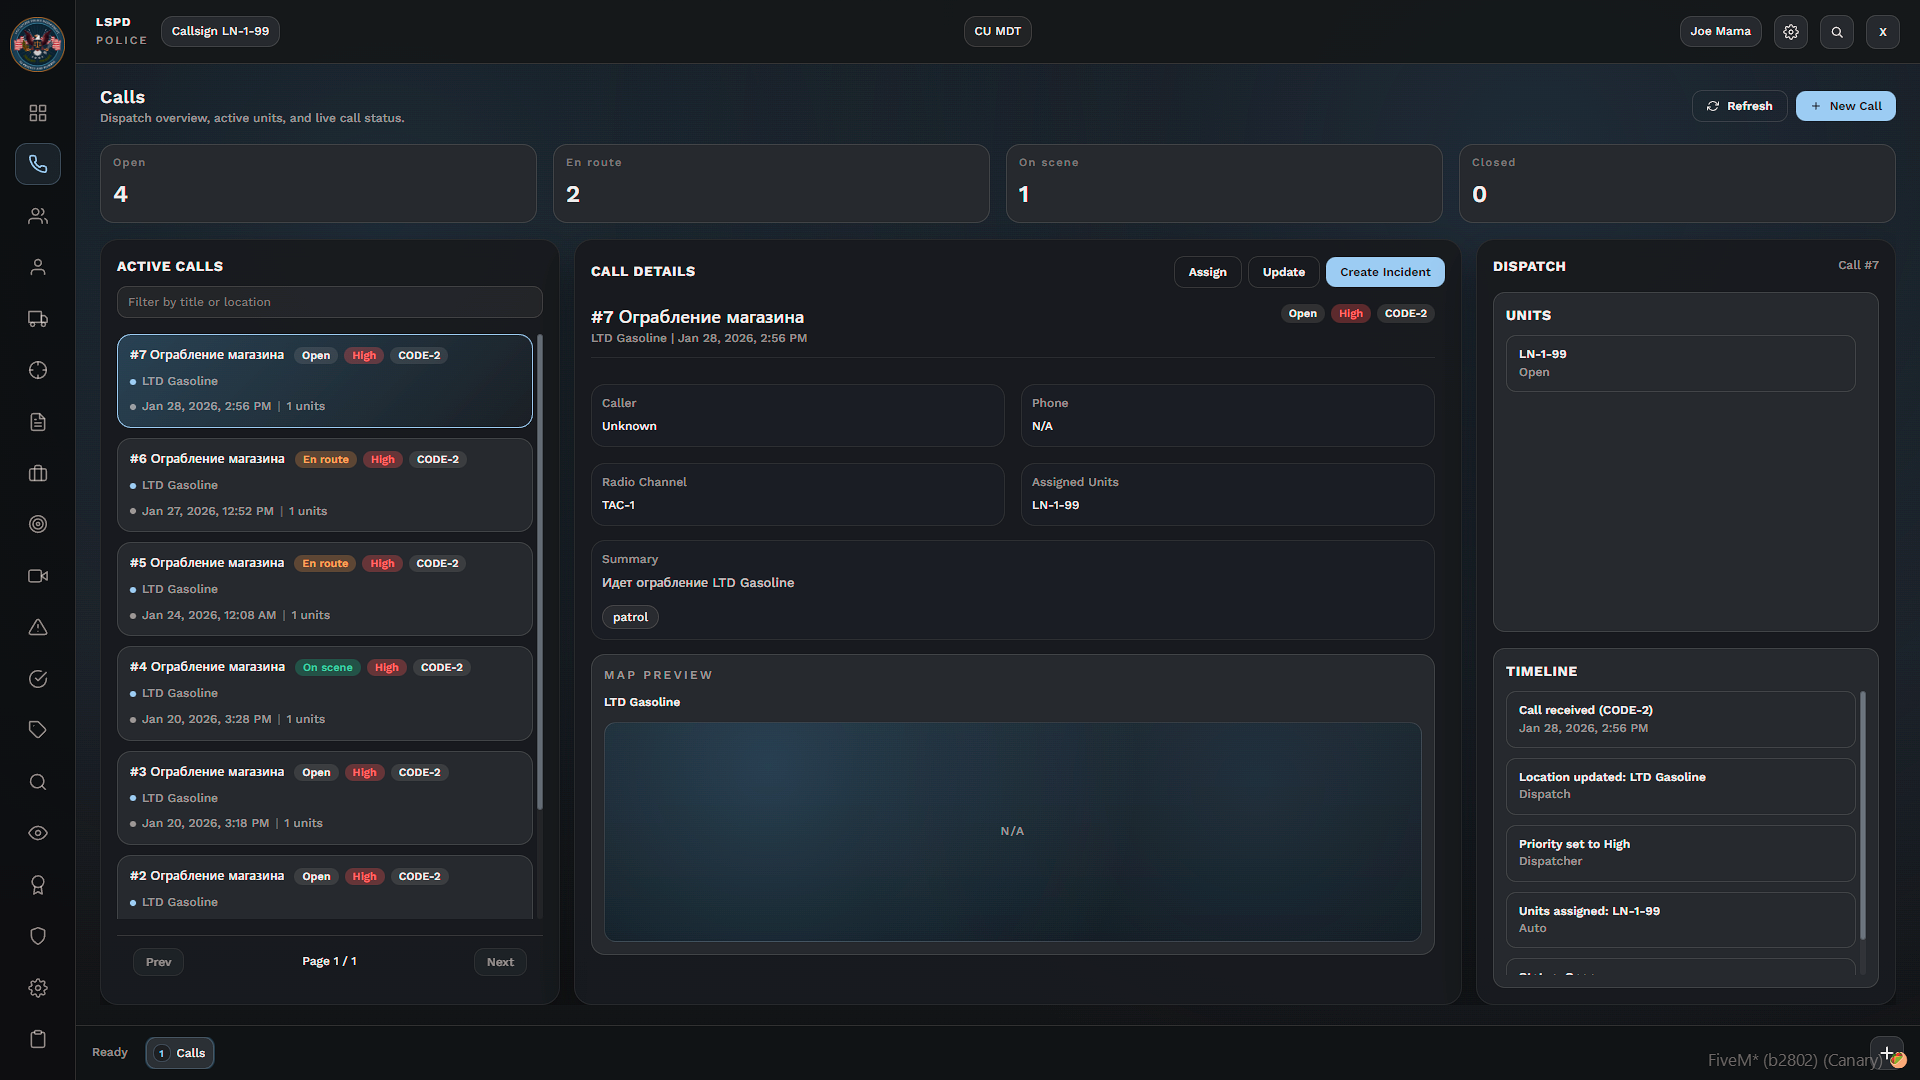Select call #4 with On scene status

pyautogui.click(x=324, y=693)
